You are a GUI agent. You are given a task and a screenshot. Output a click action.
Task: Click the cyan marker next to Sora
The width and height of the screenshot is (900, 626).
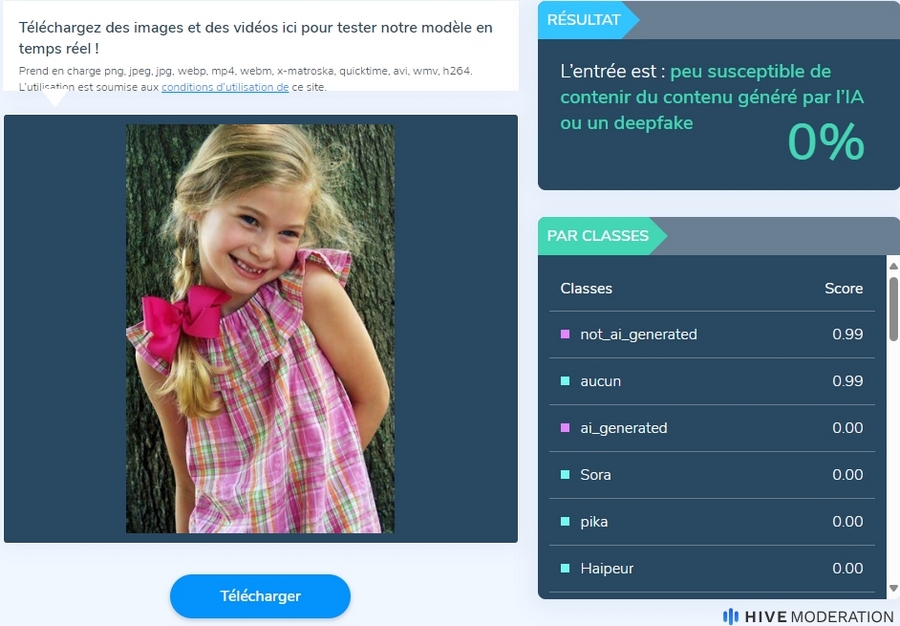(565, 475)
